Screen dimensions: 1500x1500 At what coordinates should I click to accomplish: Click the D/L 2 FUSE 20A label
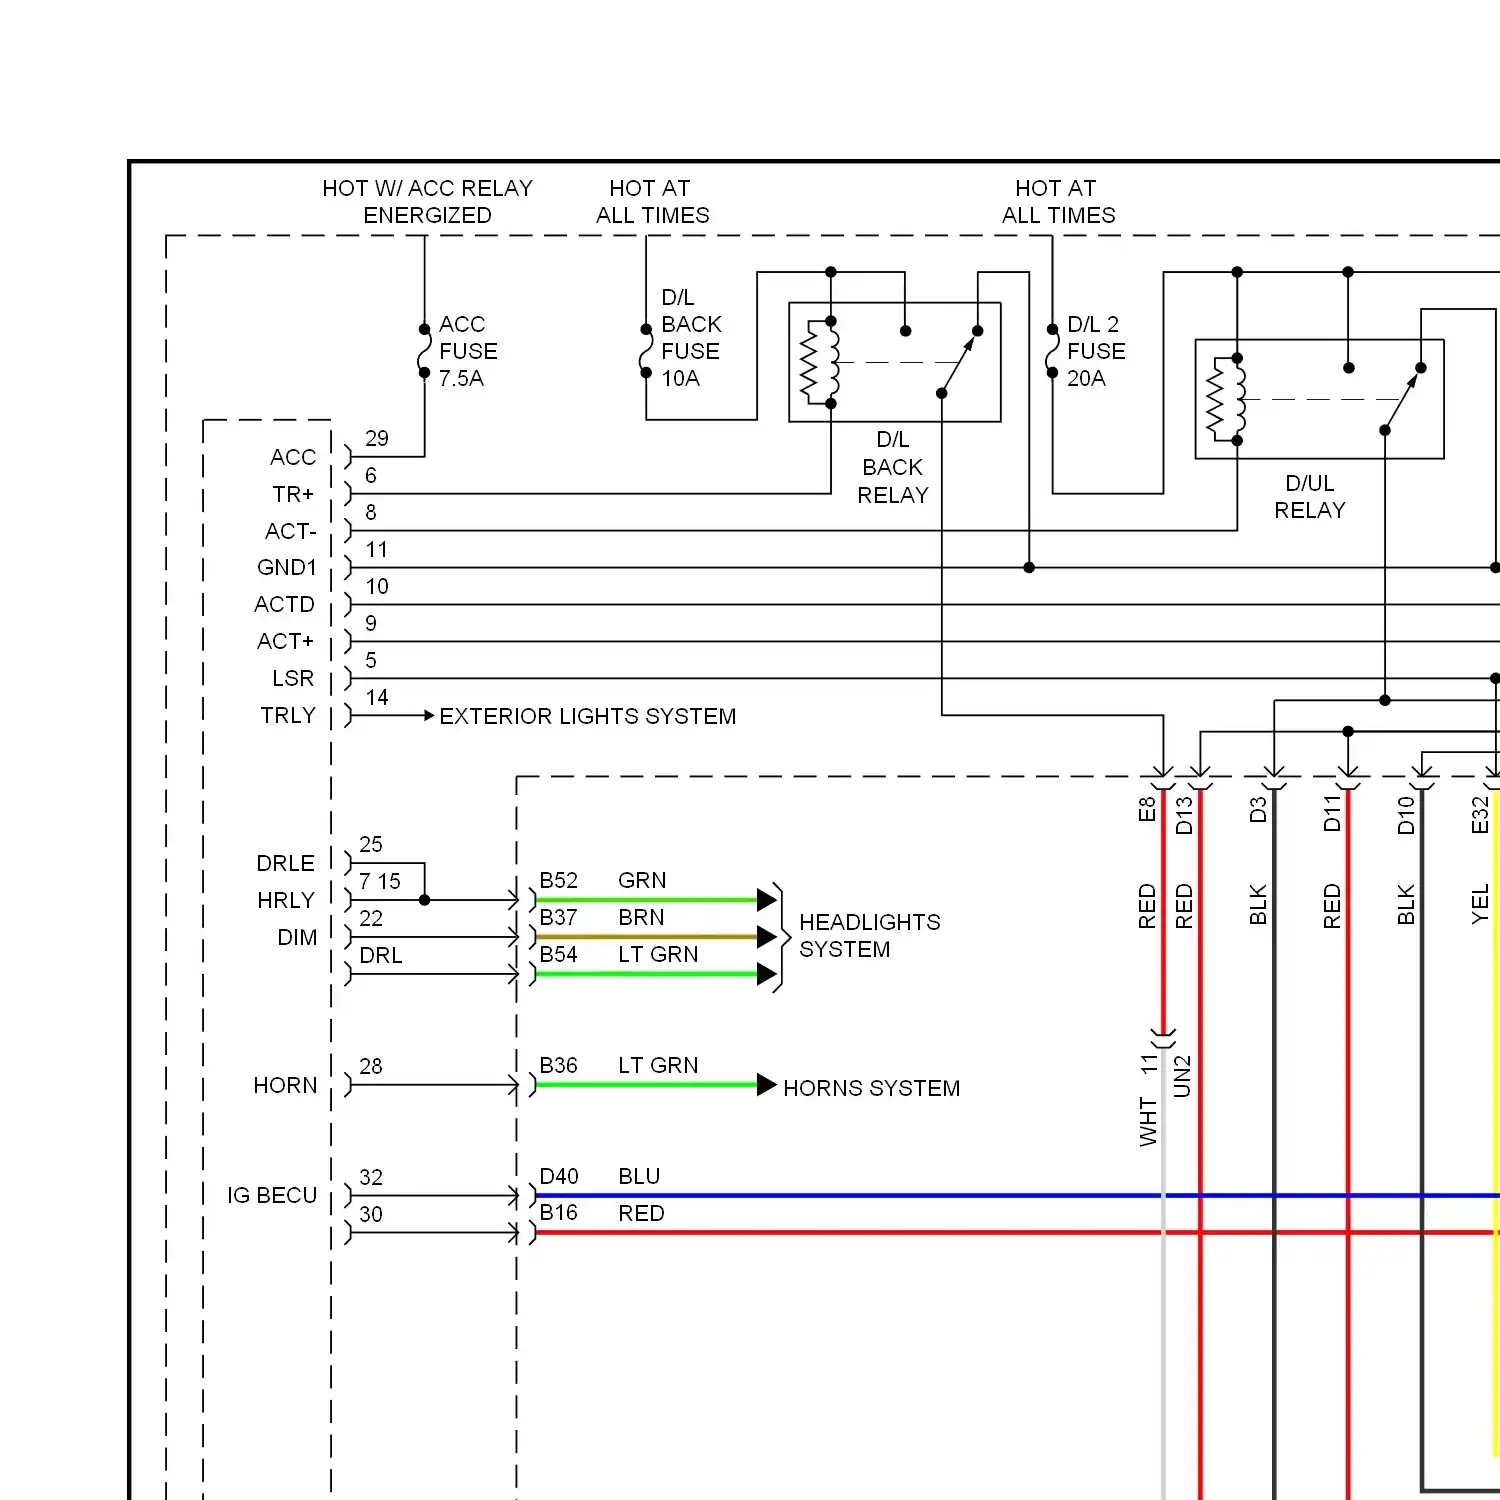point(1096,351)
